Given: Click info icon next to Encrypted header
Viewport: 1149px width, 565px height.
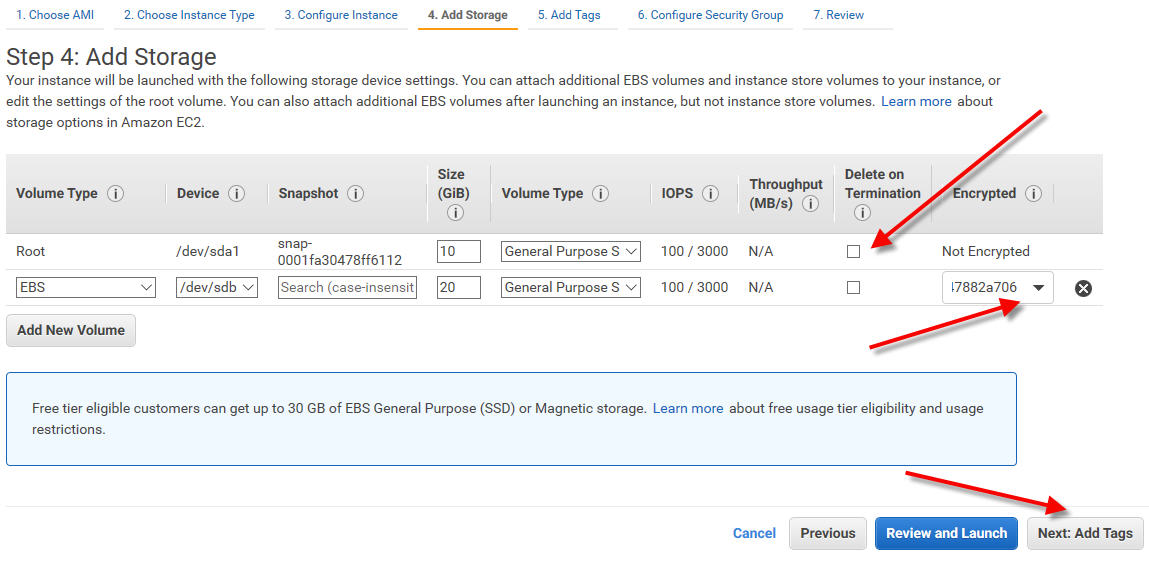Looking at the screenshot, I should point(1033,194).
